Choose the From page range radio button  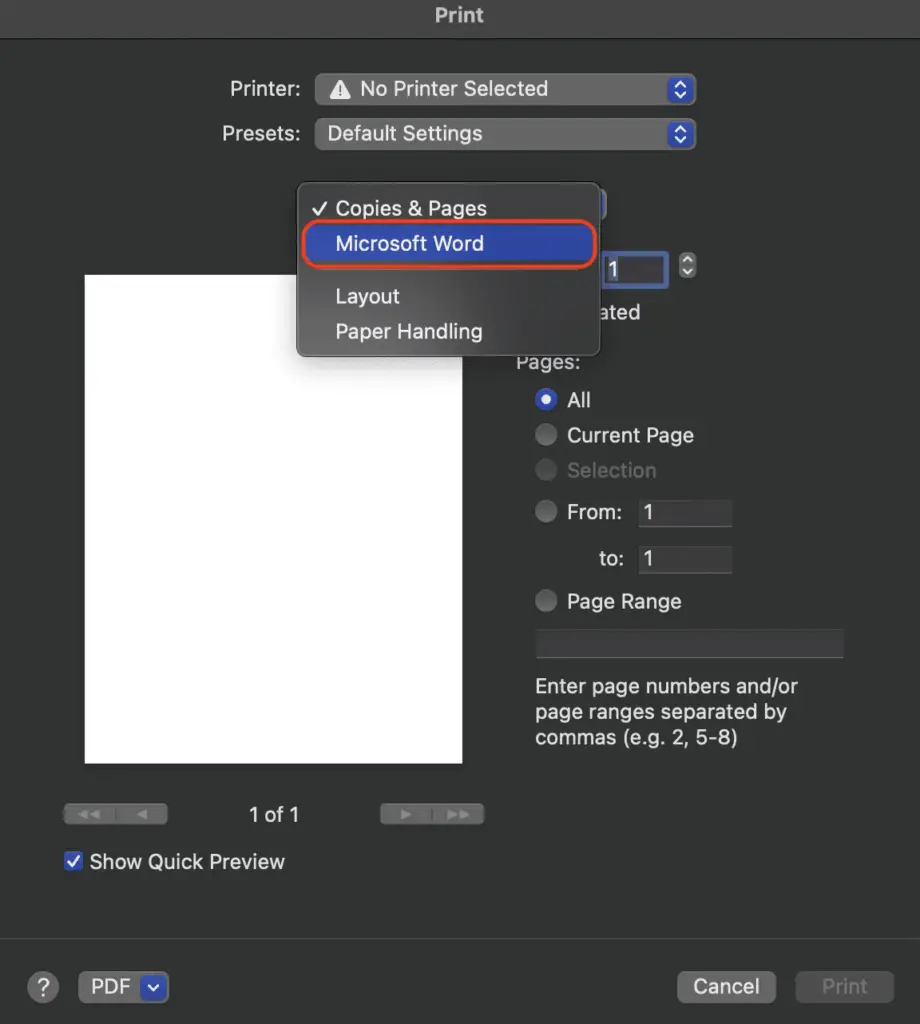546,511
